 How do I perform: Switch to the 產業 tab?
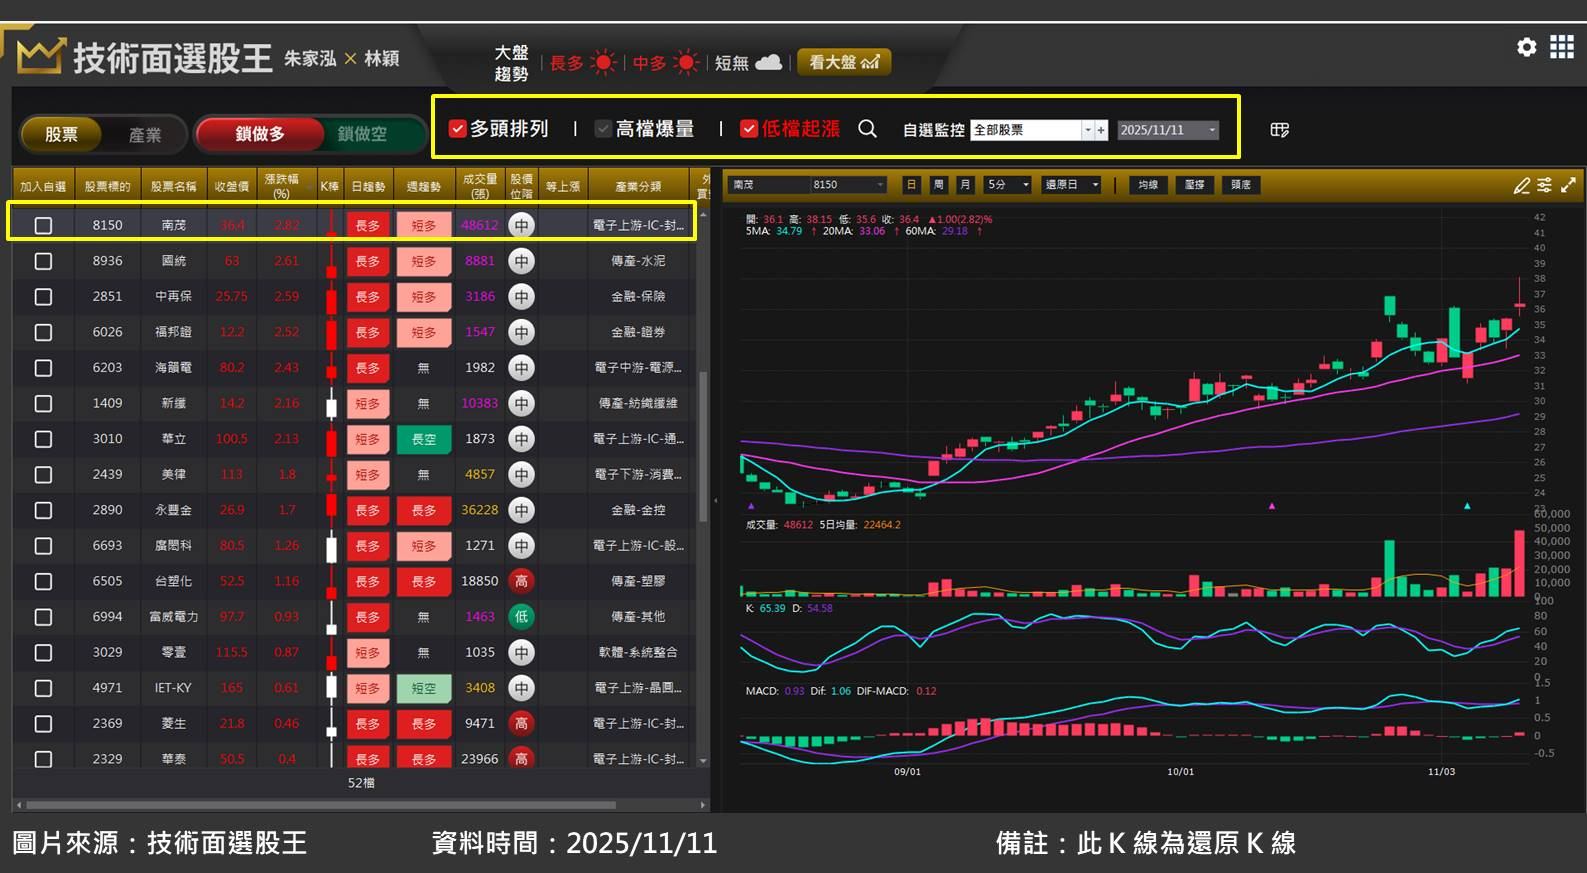[x=145, y=135]
